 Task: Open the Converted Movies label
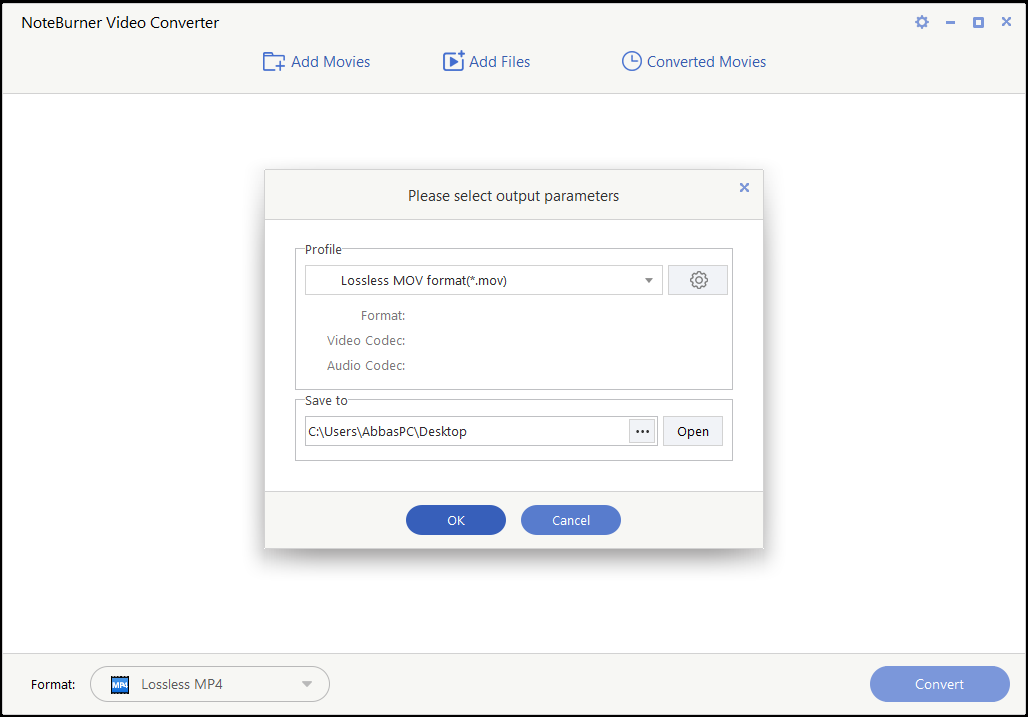[x=706, y=62]
